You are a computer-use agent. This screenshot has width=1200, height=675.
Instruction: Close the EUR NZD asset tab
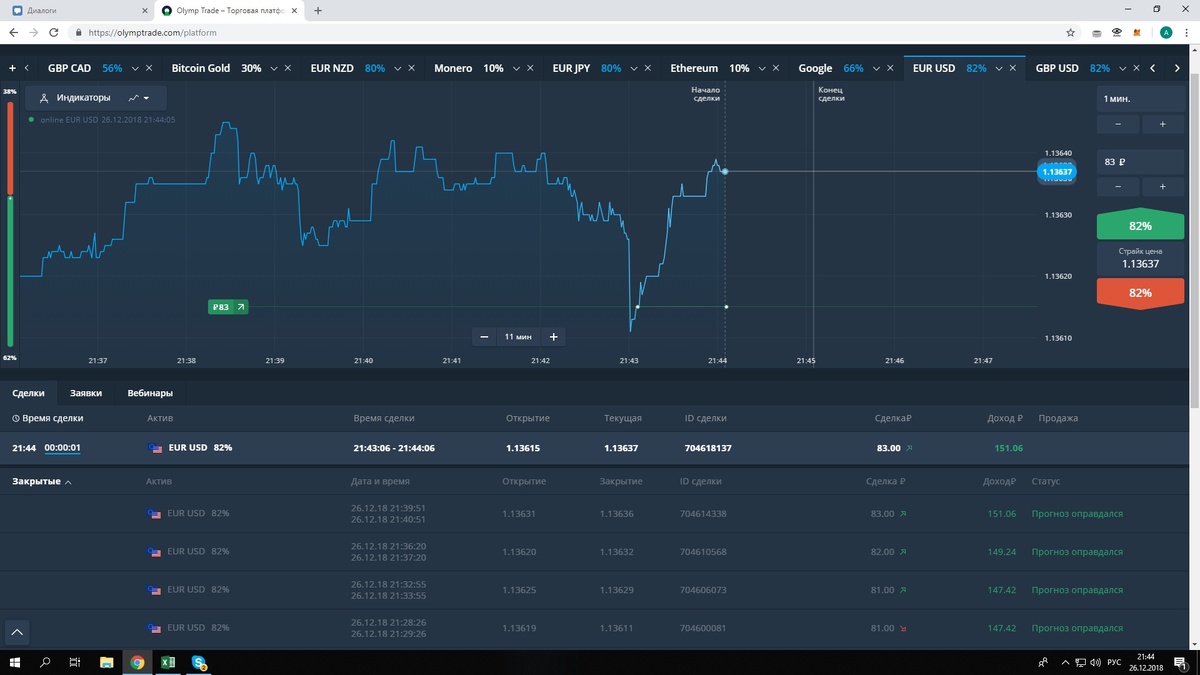[412, 68]
